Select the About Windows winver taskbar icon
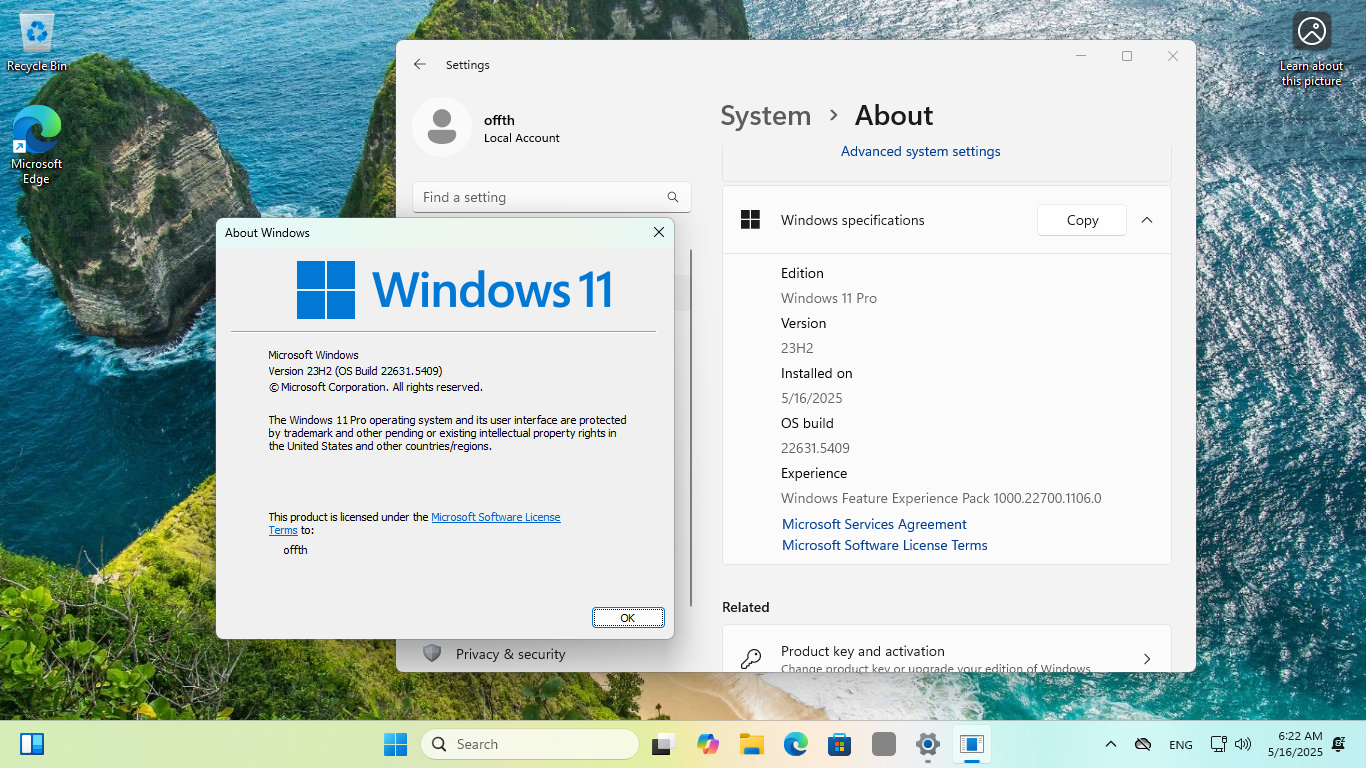1366x768 pixels. [972, 744]
